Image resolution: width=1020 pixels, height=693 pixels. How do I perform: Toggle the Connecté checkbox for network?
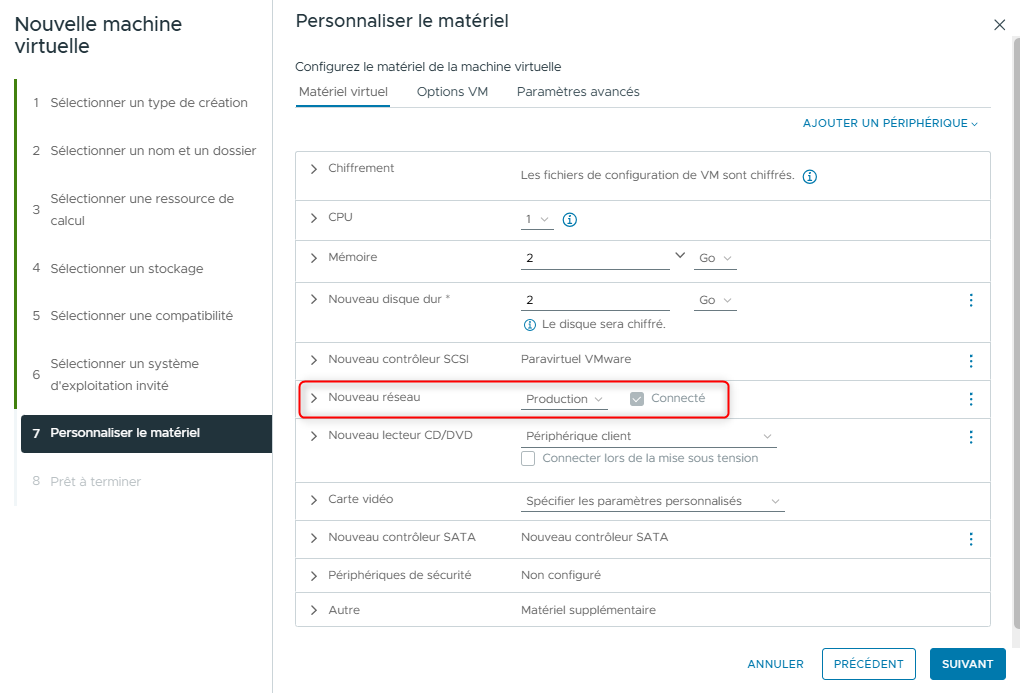(x=637, y=399)
